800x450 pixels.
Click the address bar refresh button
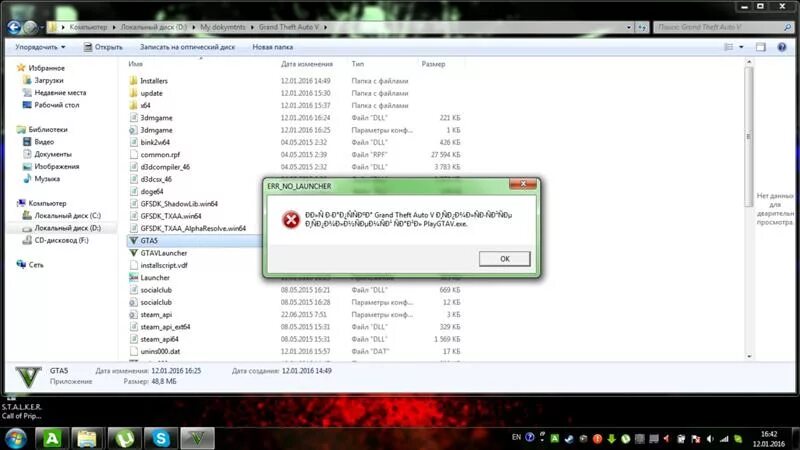[642, 27]
